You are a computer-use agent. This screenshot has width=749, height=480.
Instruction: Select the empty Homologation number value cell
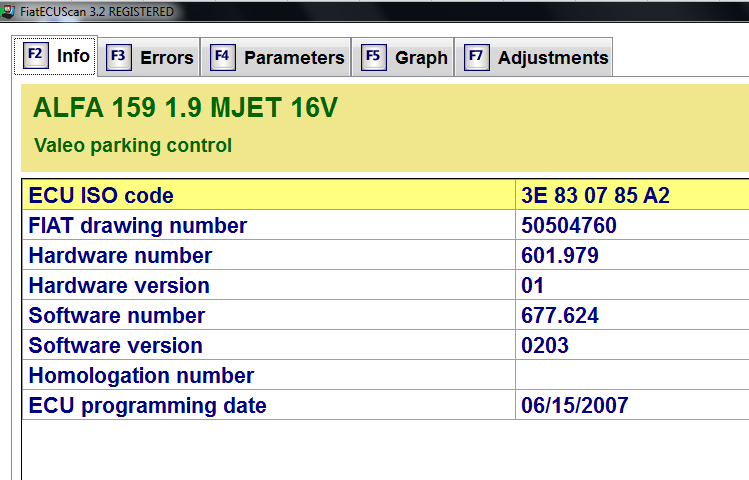[630, 375]
